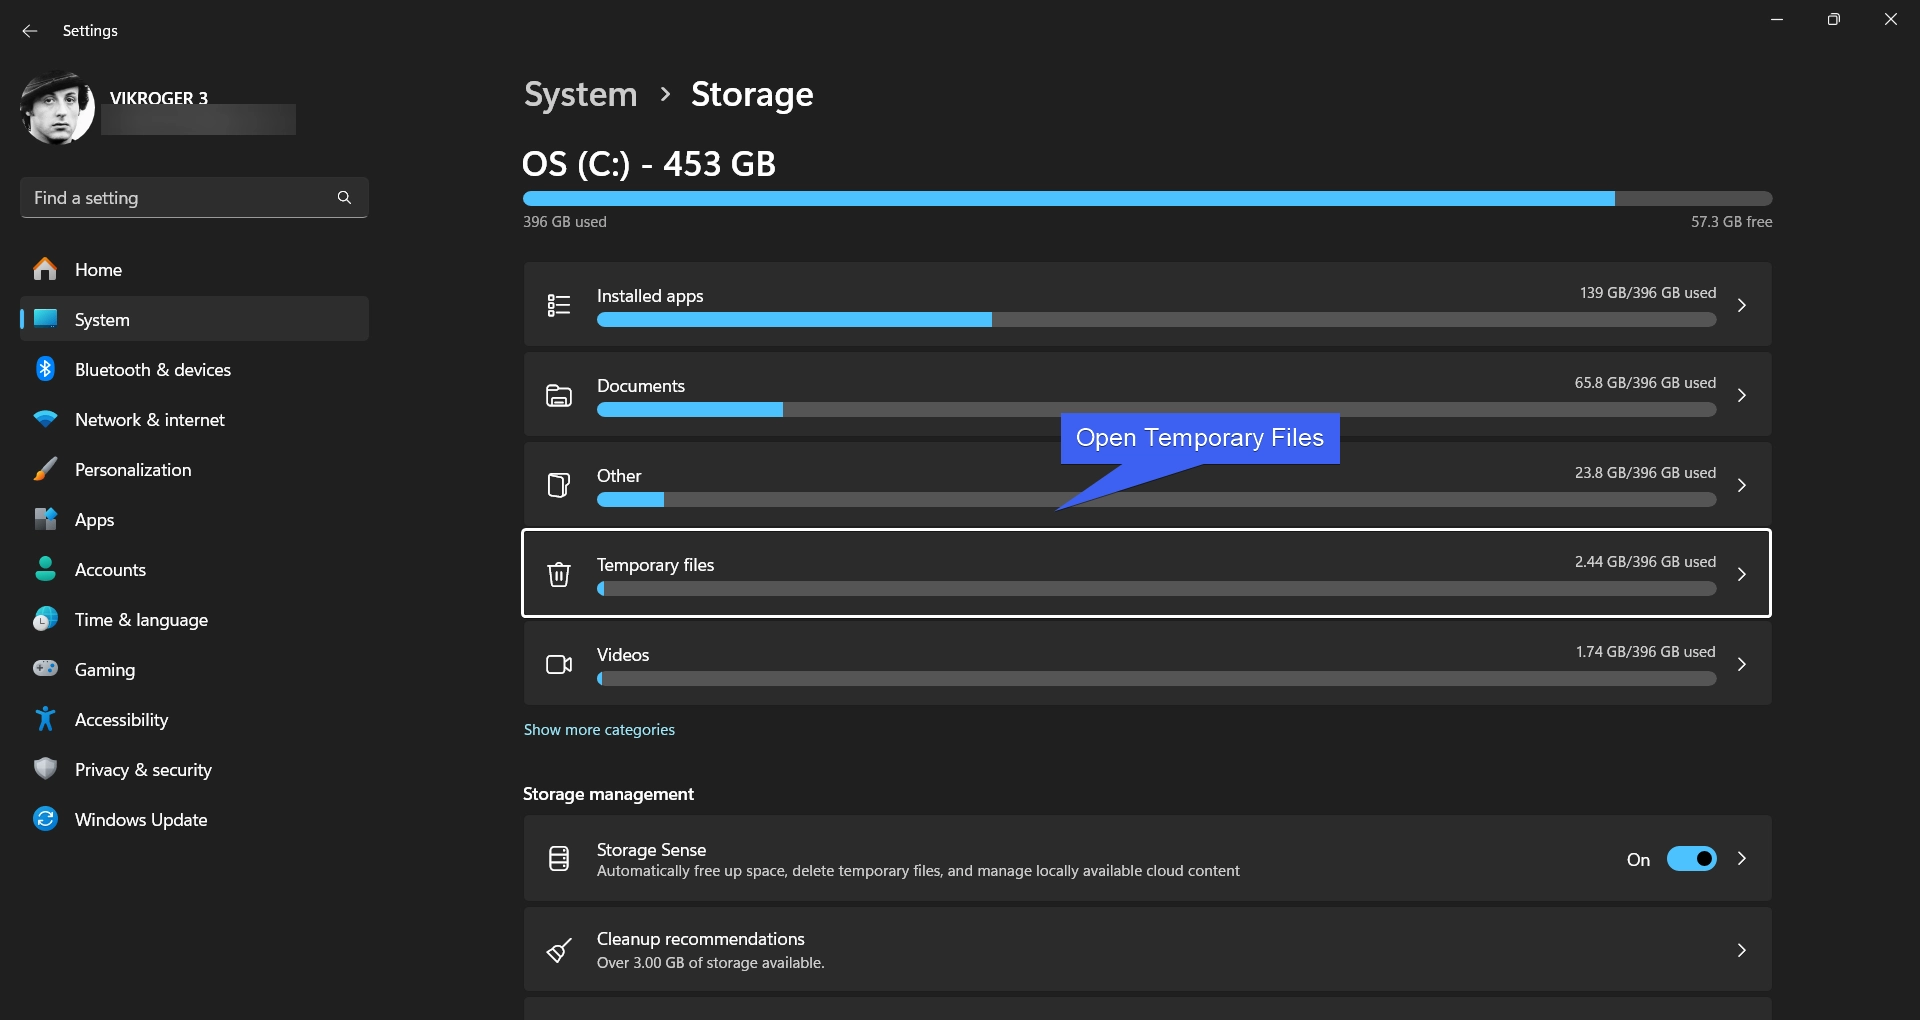Open Personalization settings
This screenshot has height=1020, width=1920.
click(194, 470)
